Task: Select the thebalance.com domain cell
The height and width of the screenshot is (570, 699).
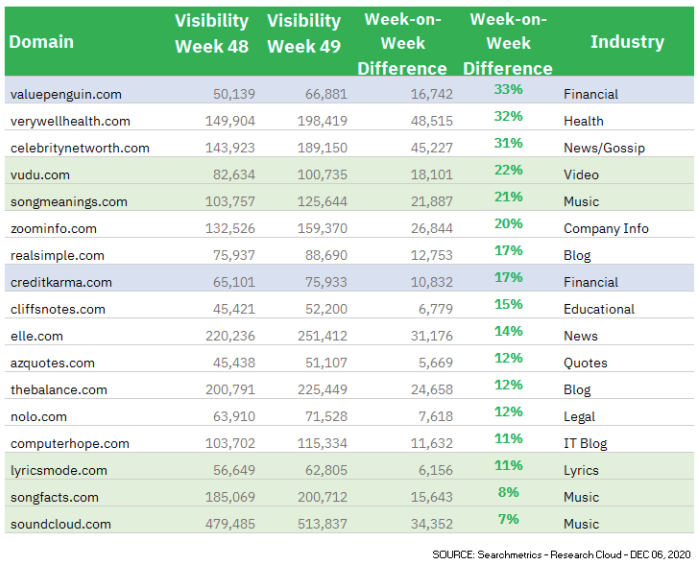Action: click(59, 390)
